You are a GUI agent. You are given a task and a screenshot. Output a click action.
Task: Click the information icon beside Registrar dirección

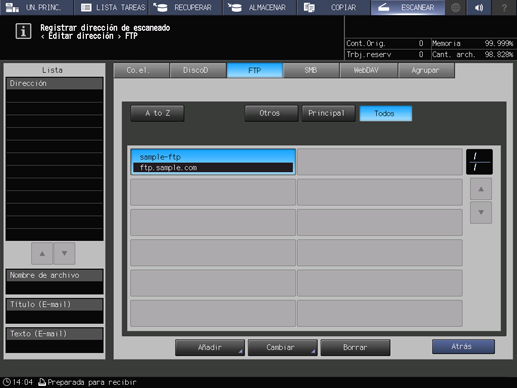coord(23,31)
